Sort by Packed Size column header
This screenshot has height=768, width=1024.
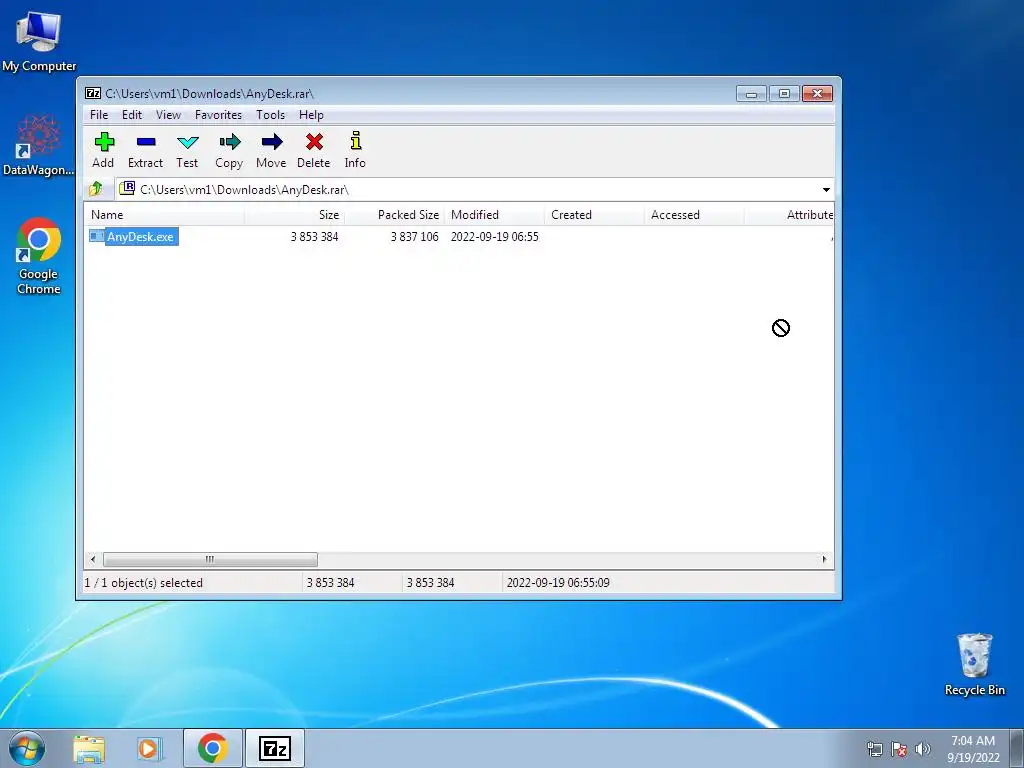(394, 215)
